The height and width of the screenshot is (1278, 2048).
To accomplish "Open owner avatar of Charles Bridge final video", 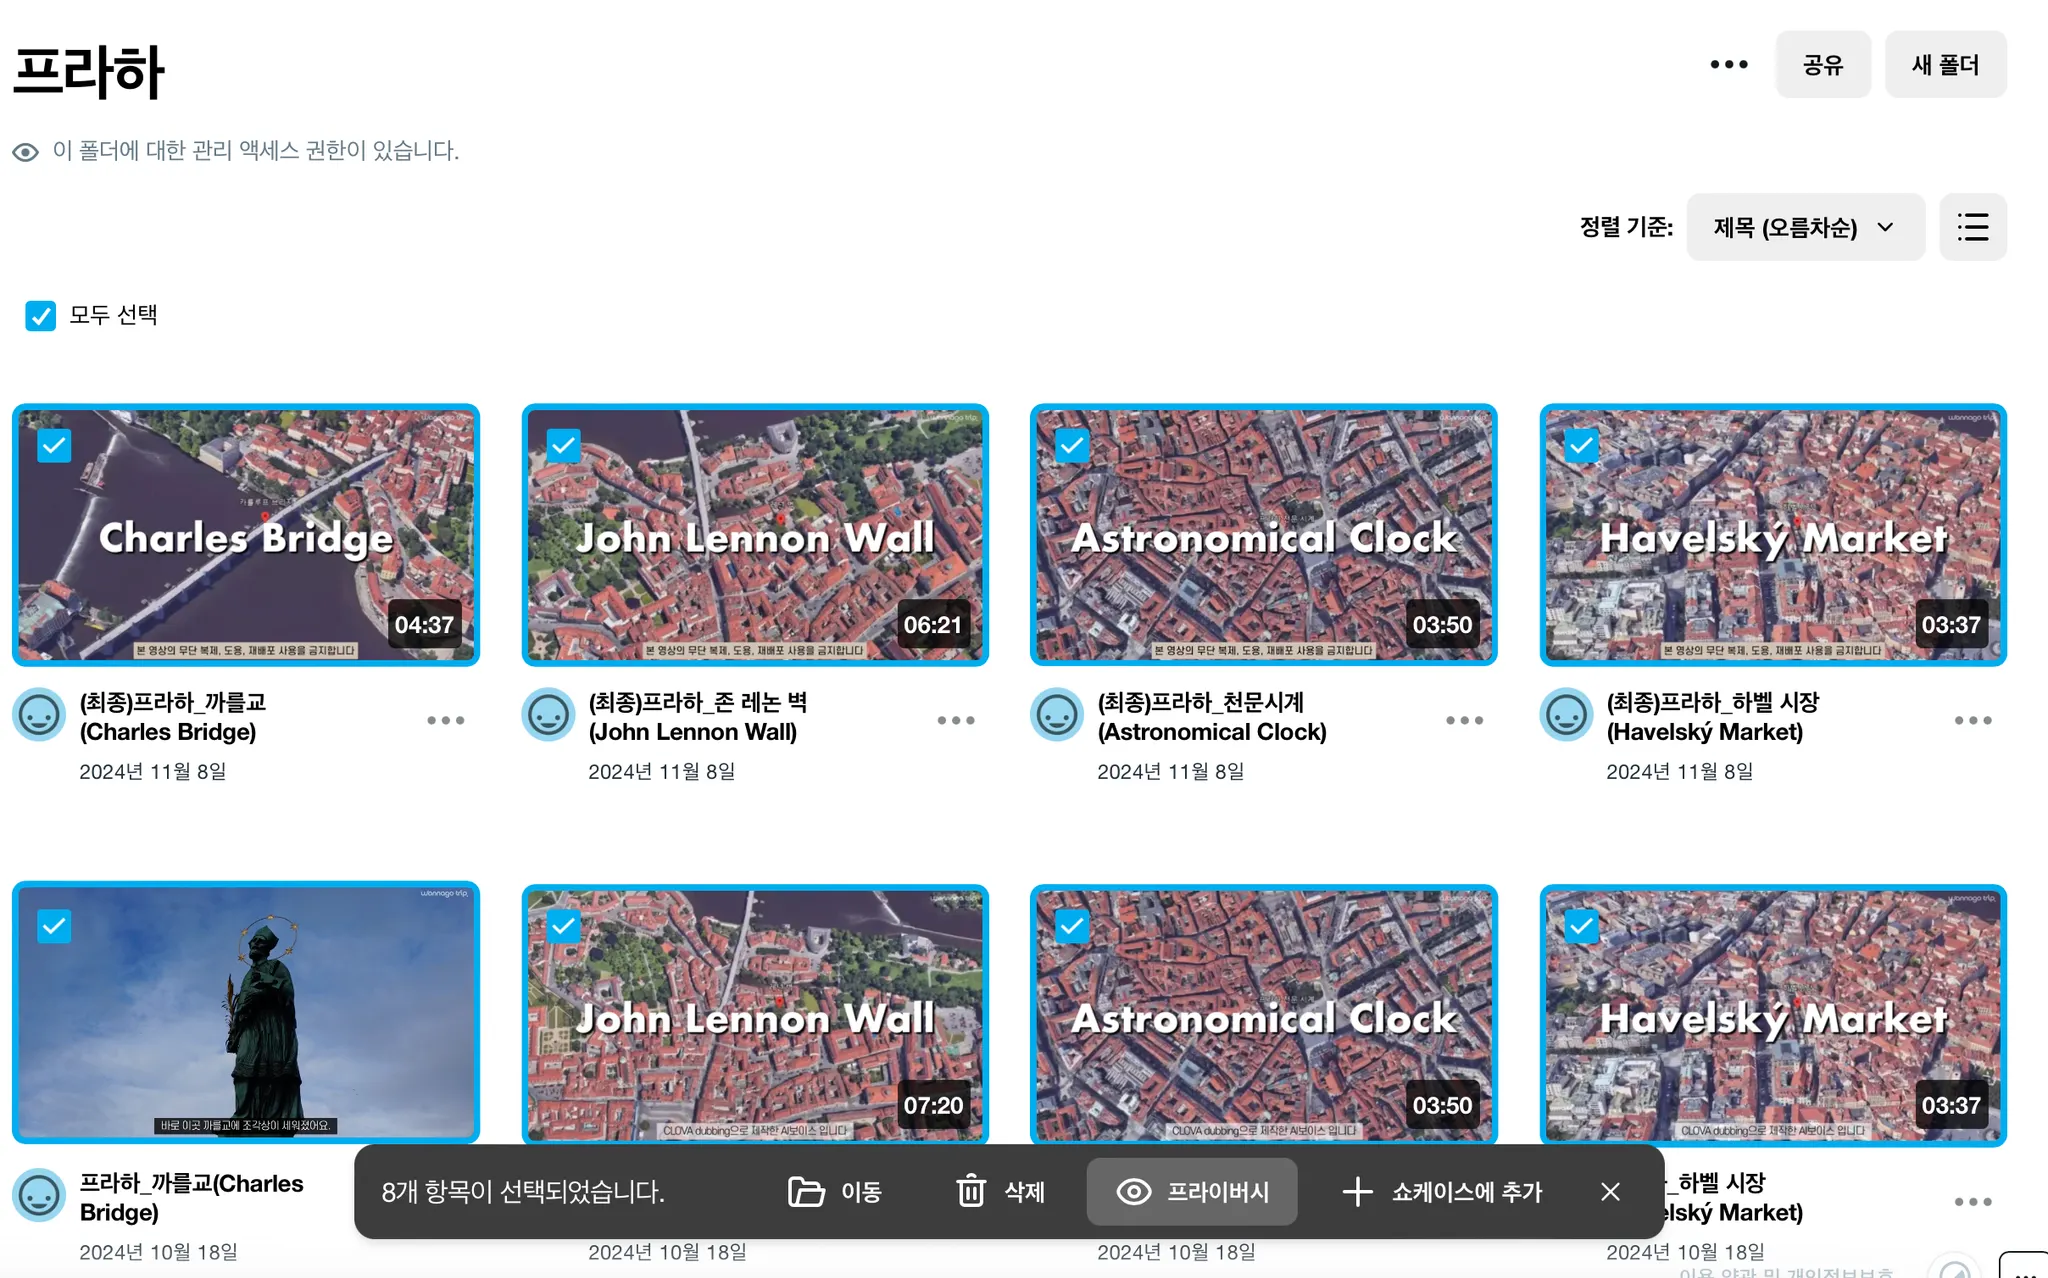I will (39, 715).
